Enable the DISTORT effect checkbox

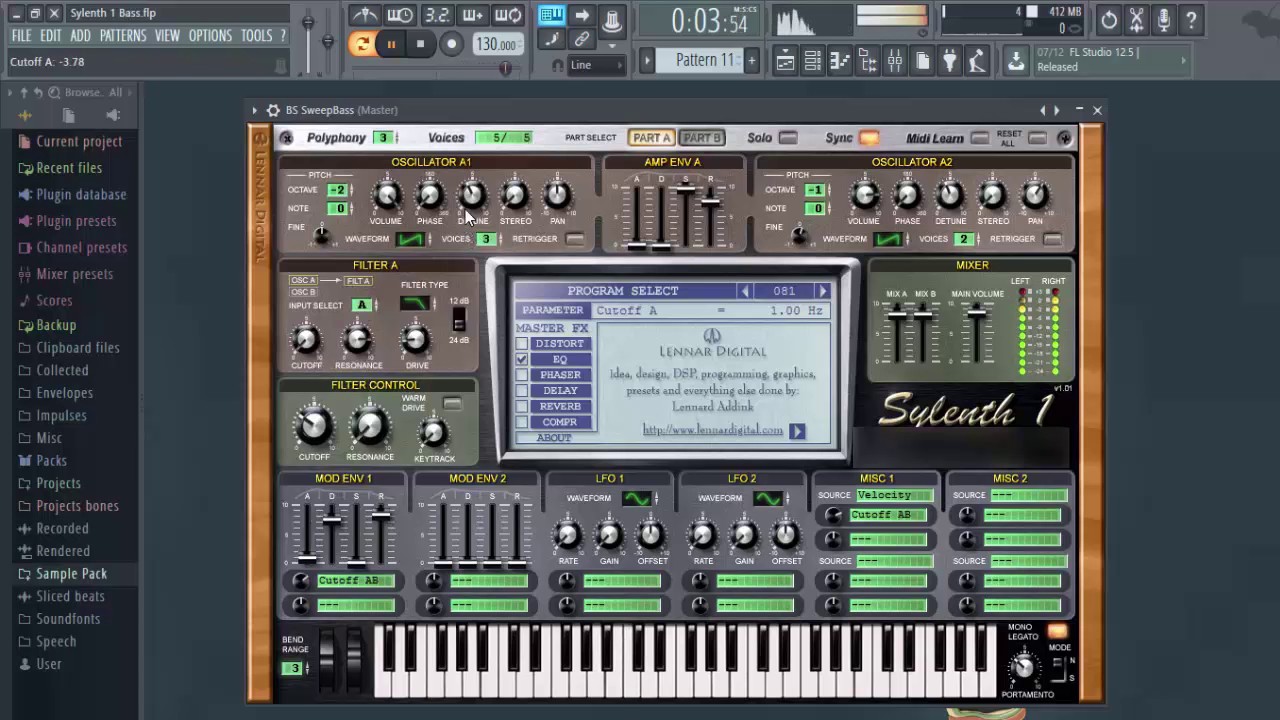pos(522,343)
